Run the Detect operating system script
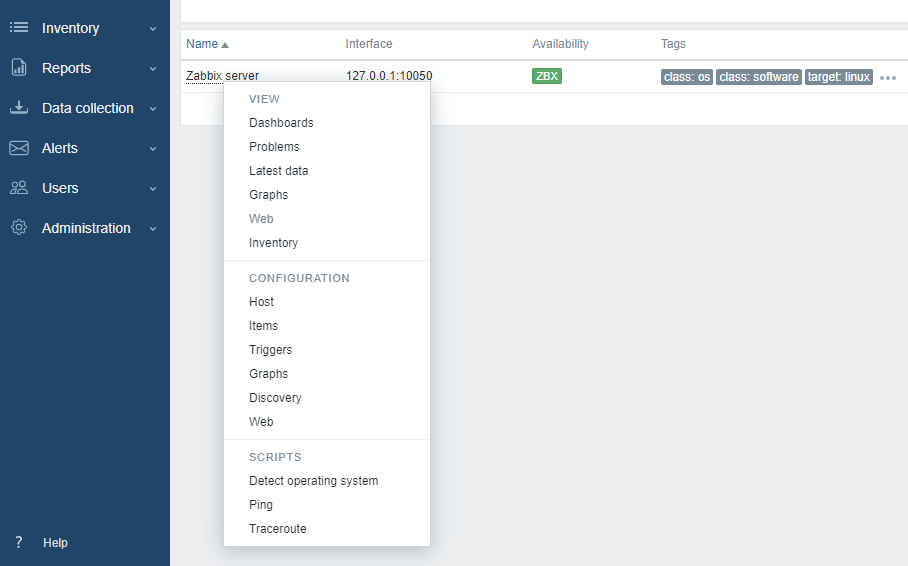The image size is (908, 566). pos(313,481)
